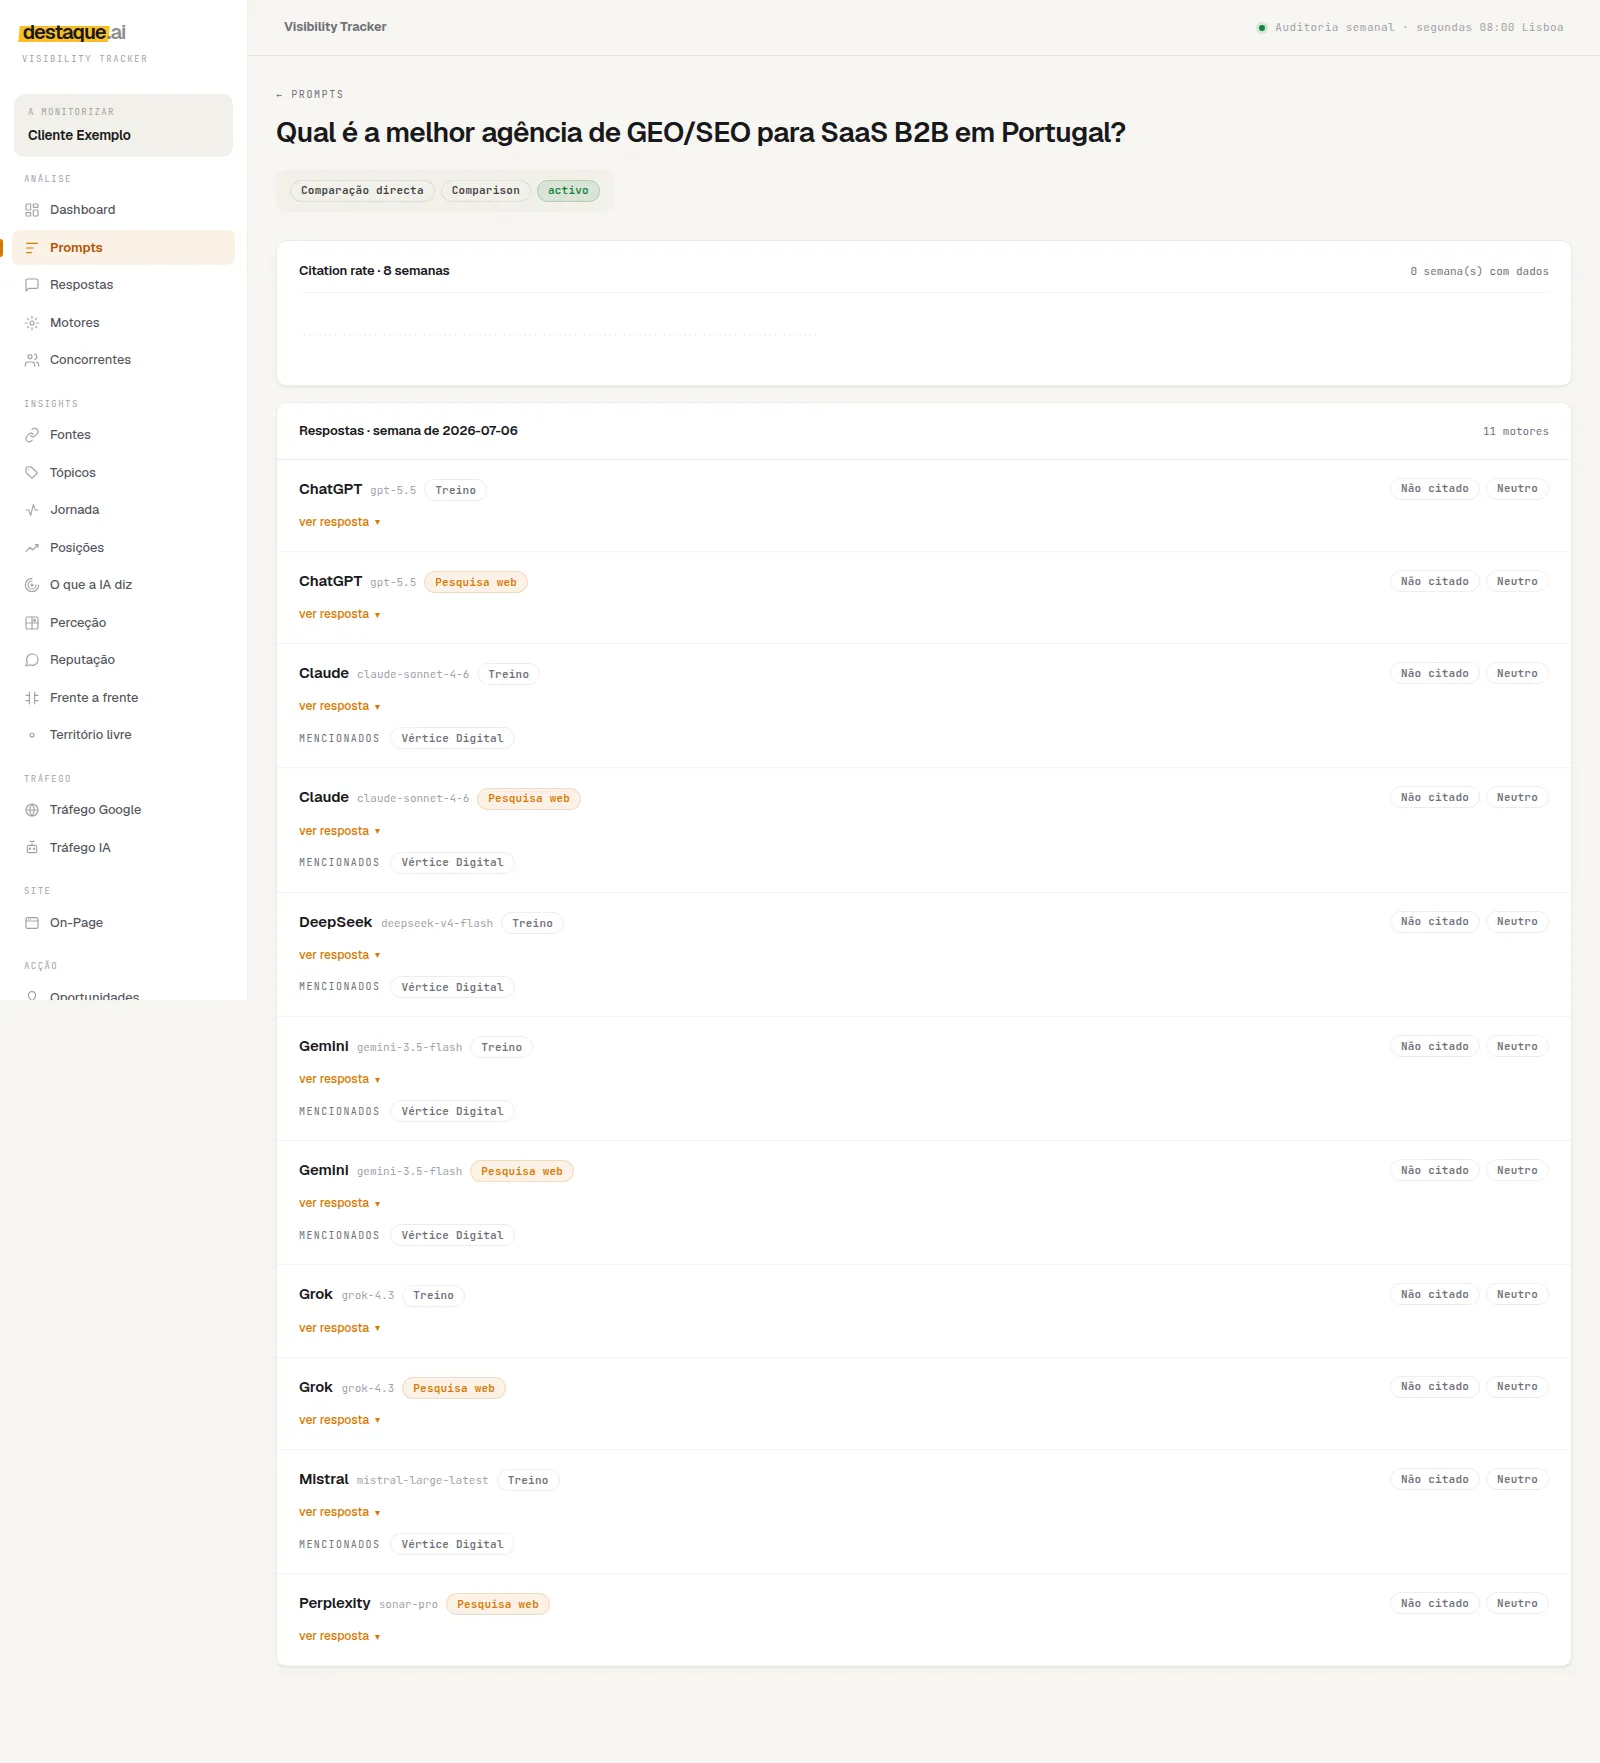This screenshot has width=1600, height=1763.
Task: Click the Tráfego IA robot icon
Action: pyautogui.click(x=32, y=848)
